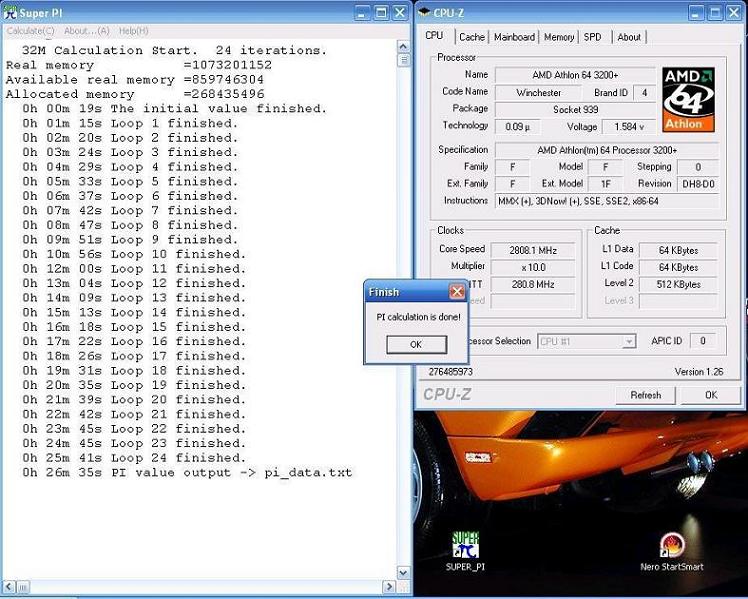Screen dimensions: 748x599
Task: Click the Brand ID value 4
Action: pos(644,93)
